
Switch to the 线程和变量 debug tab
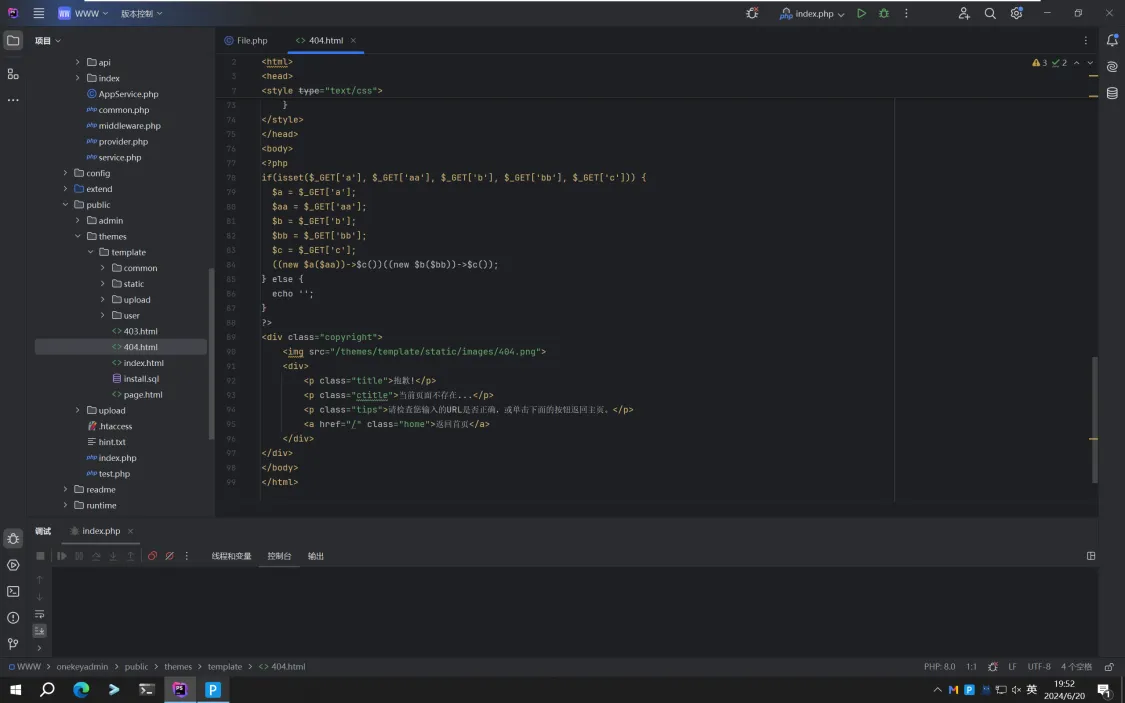231,556
